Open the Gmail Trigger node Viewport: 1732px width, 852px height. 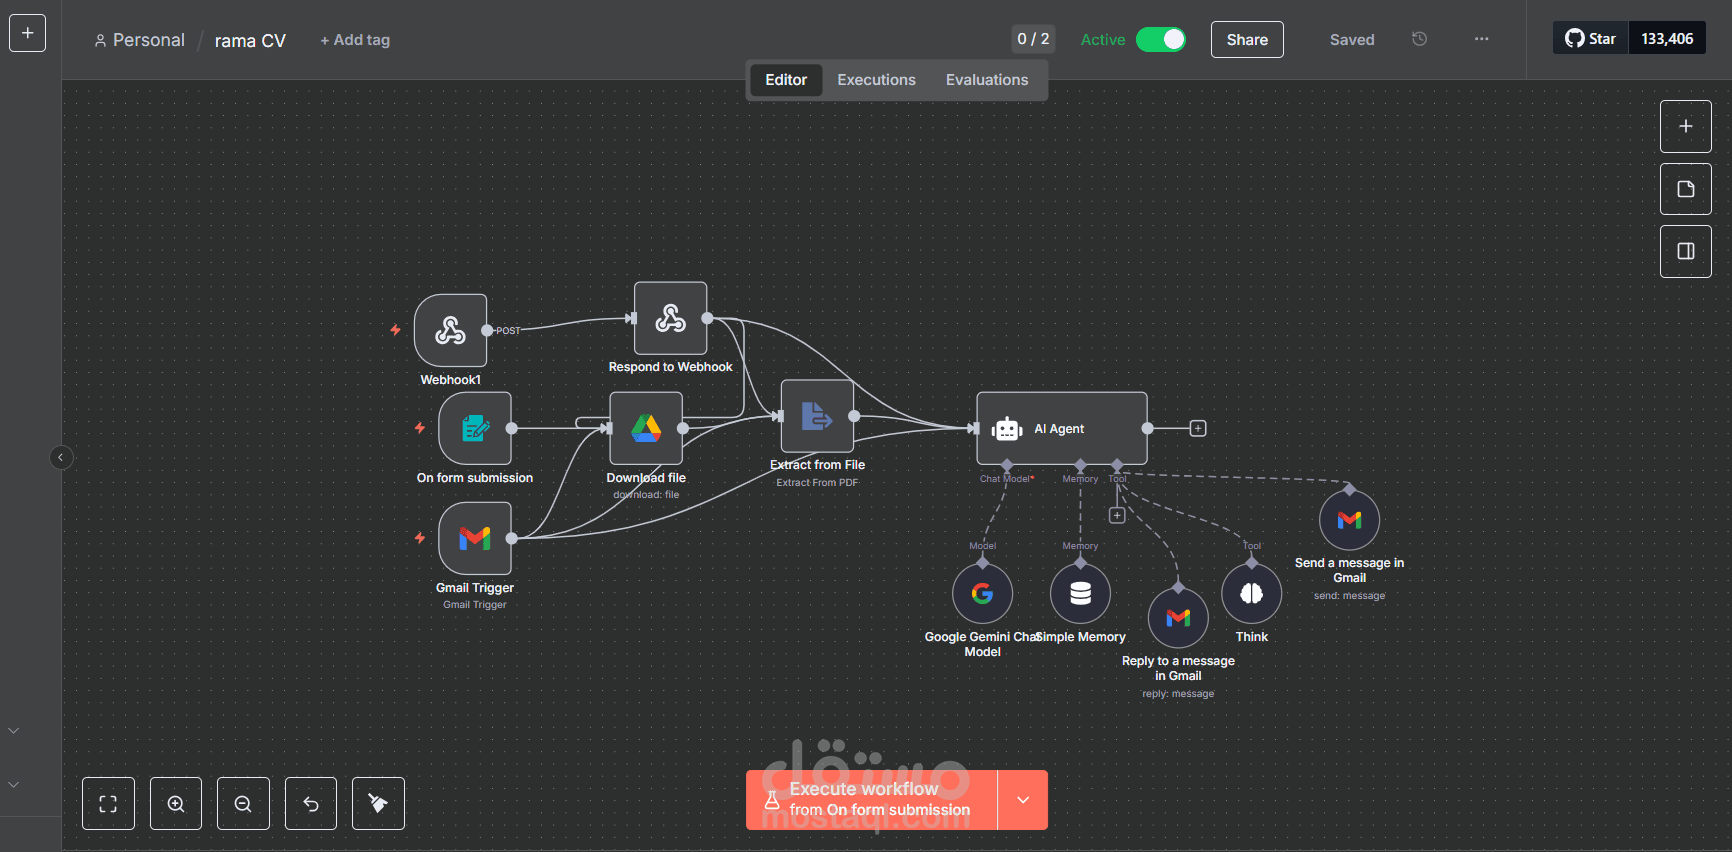click(x=475, y=538)
